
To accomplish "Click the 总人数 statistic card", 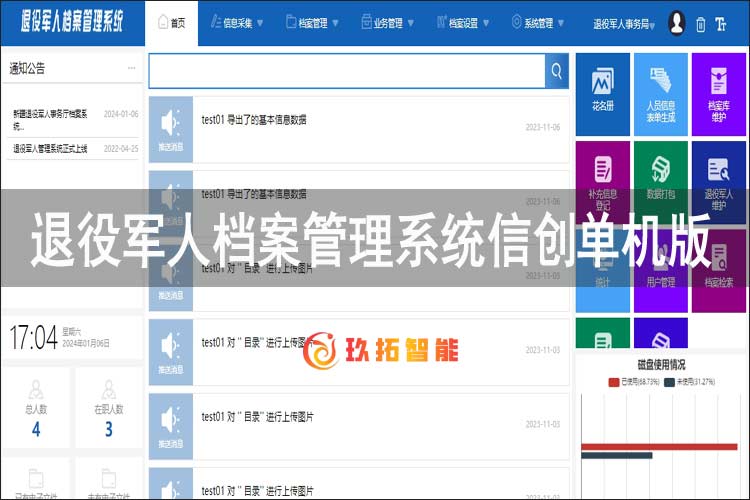I will (x=36, y=408).
